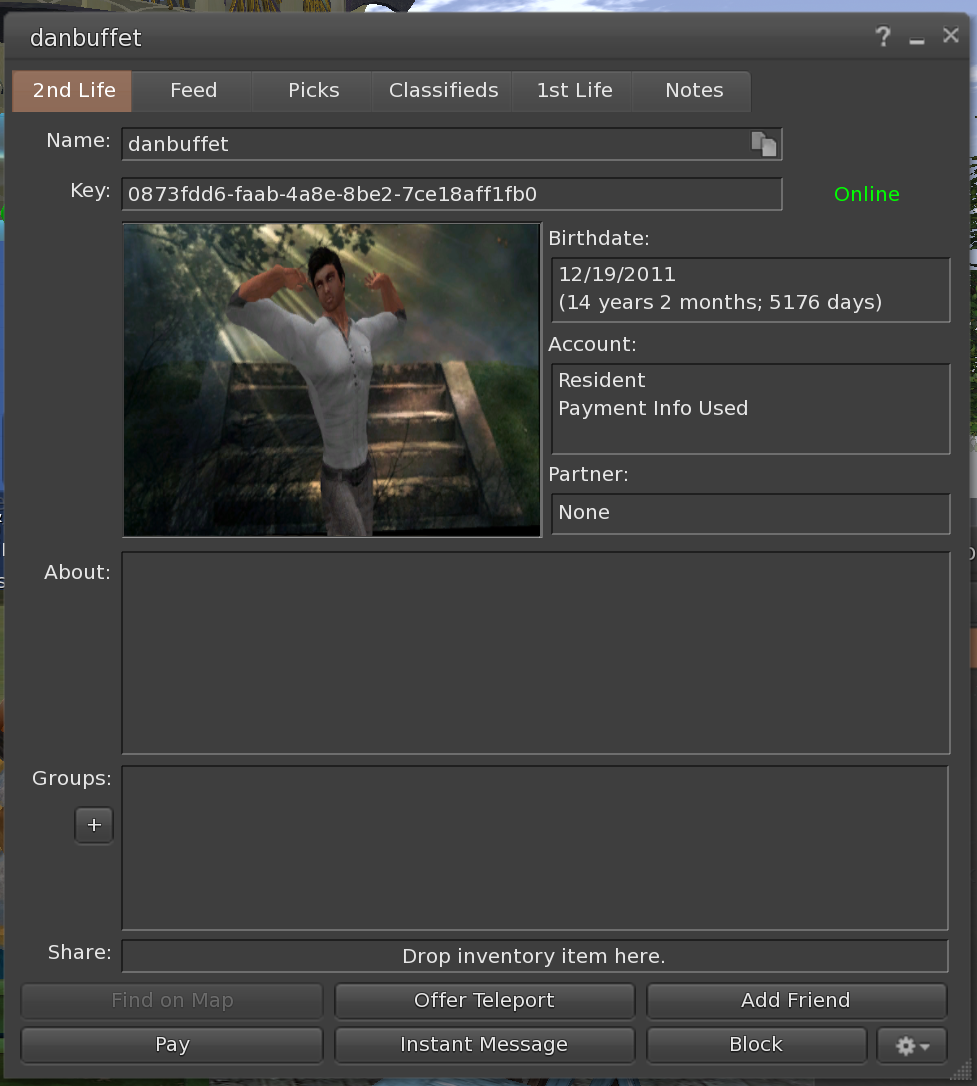Add danbuffet as a friend
This screenshot has width=977, height=1086.
(x=797, y=1000)
